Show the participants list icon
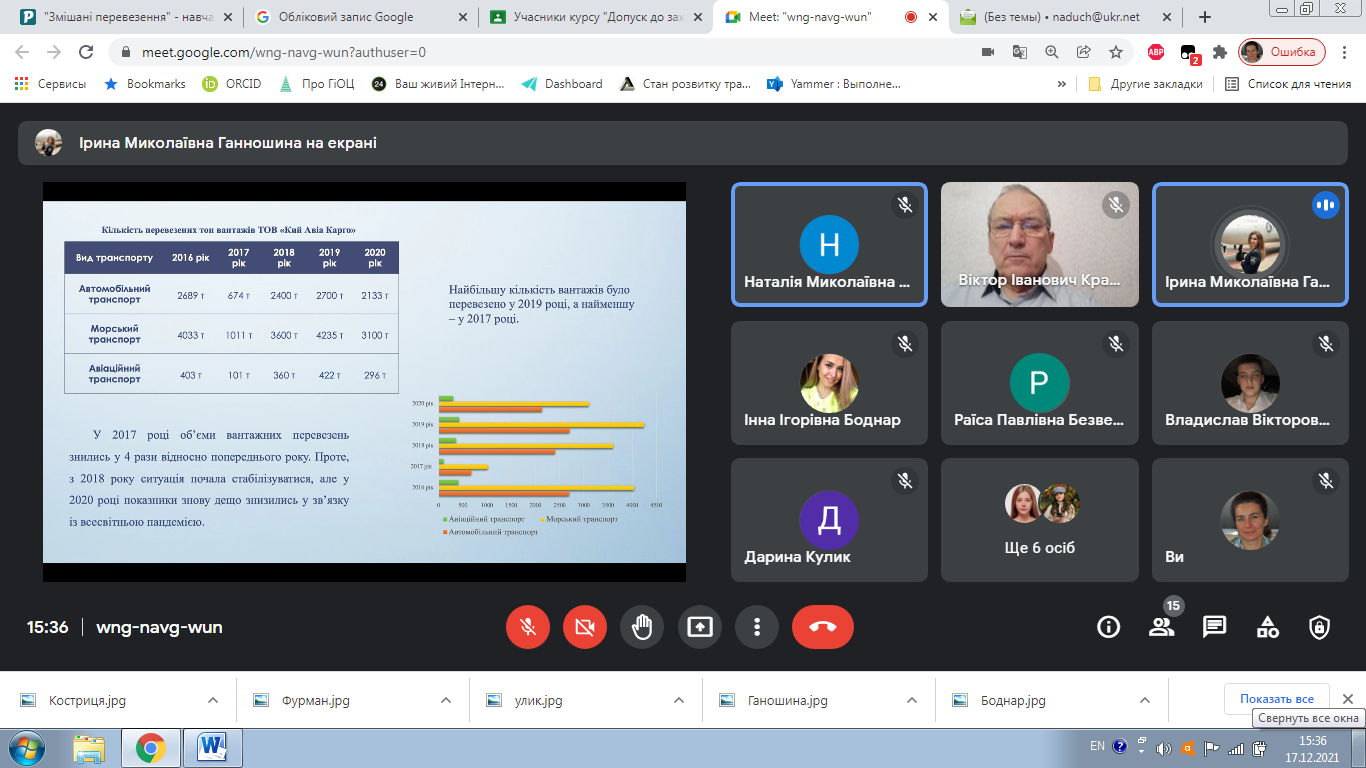The image size is (1366, 768). (x=1161, y=627)
